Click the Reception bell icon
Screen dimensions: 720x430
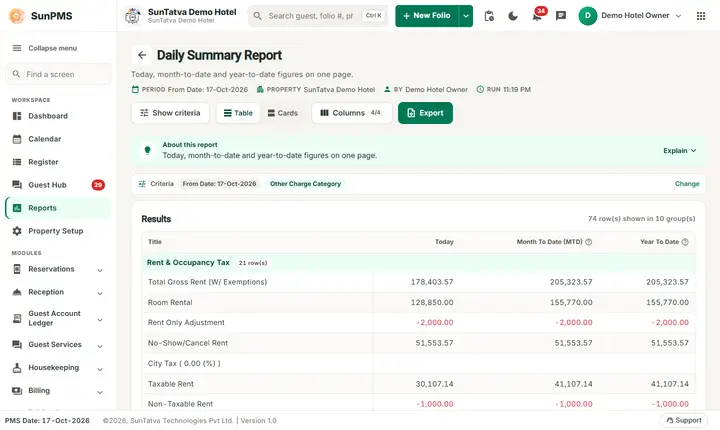[17, 292]
